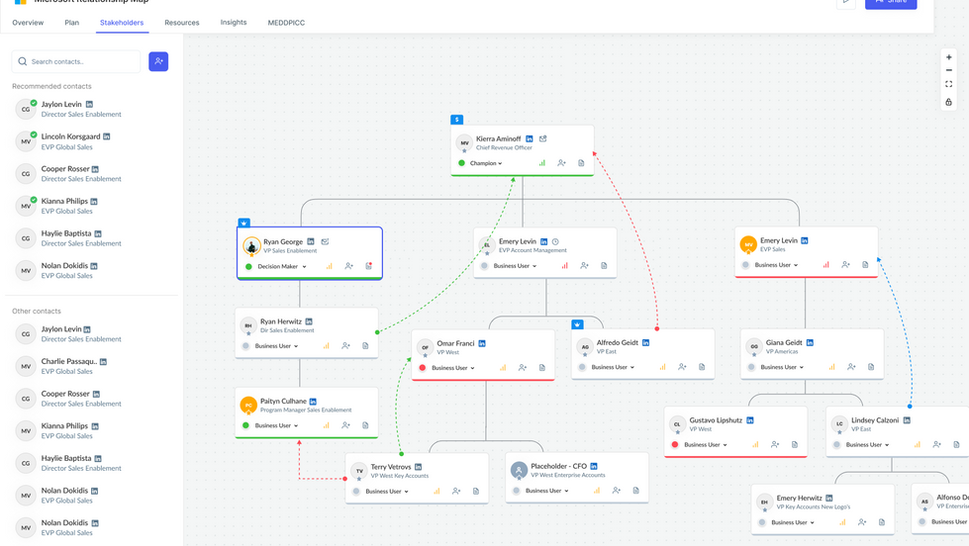
Task: Click the Ryan George avatar photo
Action: click(252, 246)
